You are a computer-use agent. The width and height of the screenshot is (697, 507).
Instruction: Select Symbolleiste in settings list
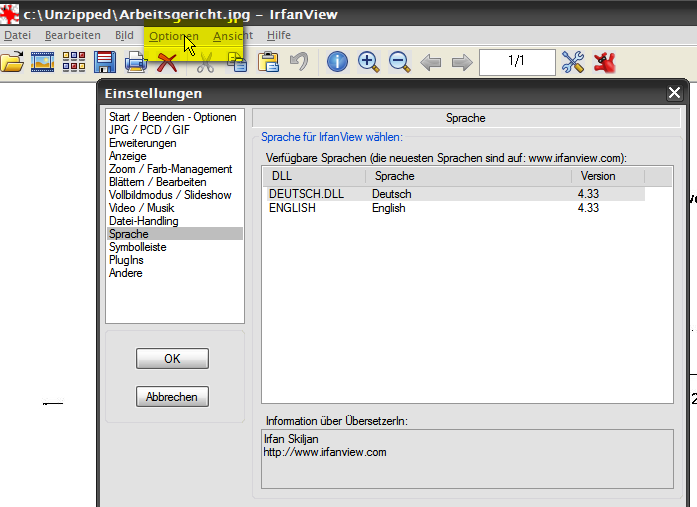[138, 247]
